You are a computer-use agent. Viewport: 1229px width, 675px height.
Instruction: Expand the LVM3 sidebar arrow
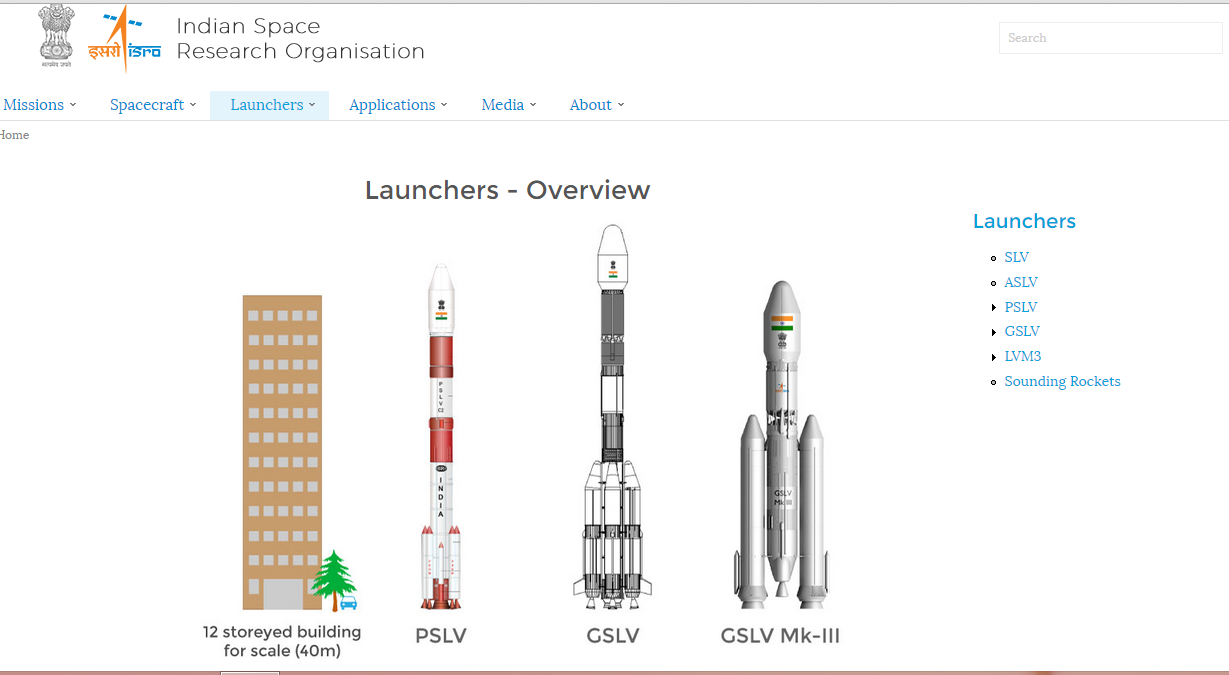pos(994,356)
